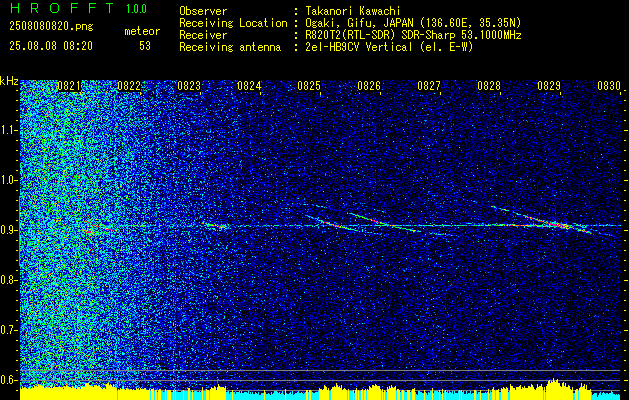
Task: Click the 0829 time marker
Action: (x=549, y=86)
